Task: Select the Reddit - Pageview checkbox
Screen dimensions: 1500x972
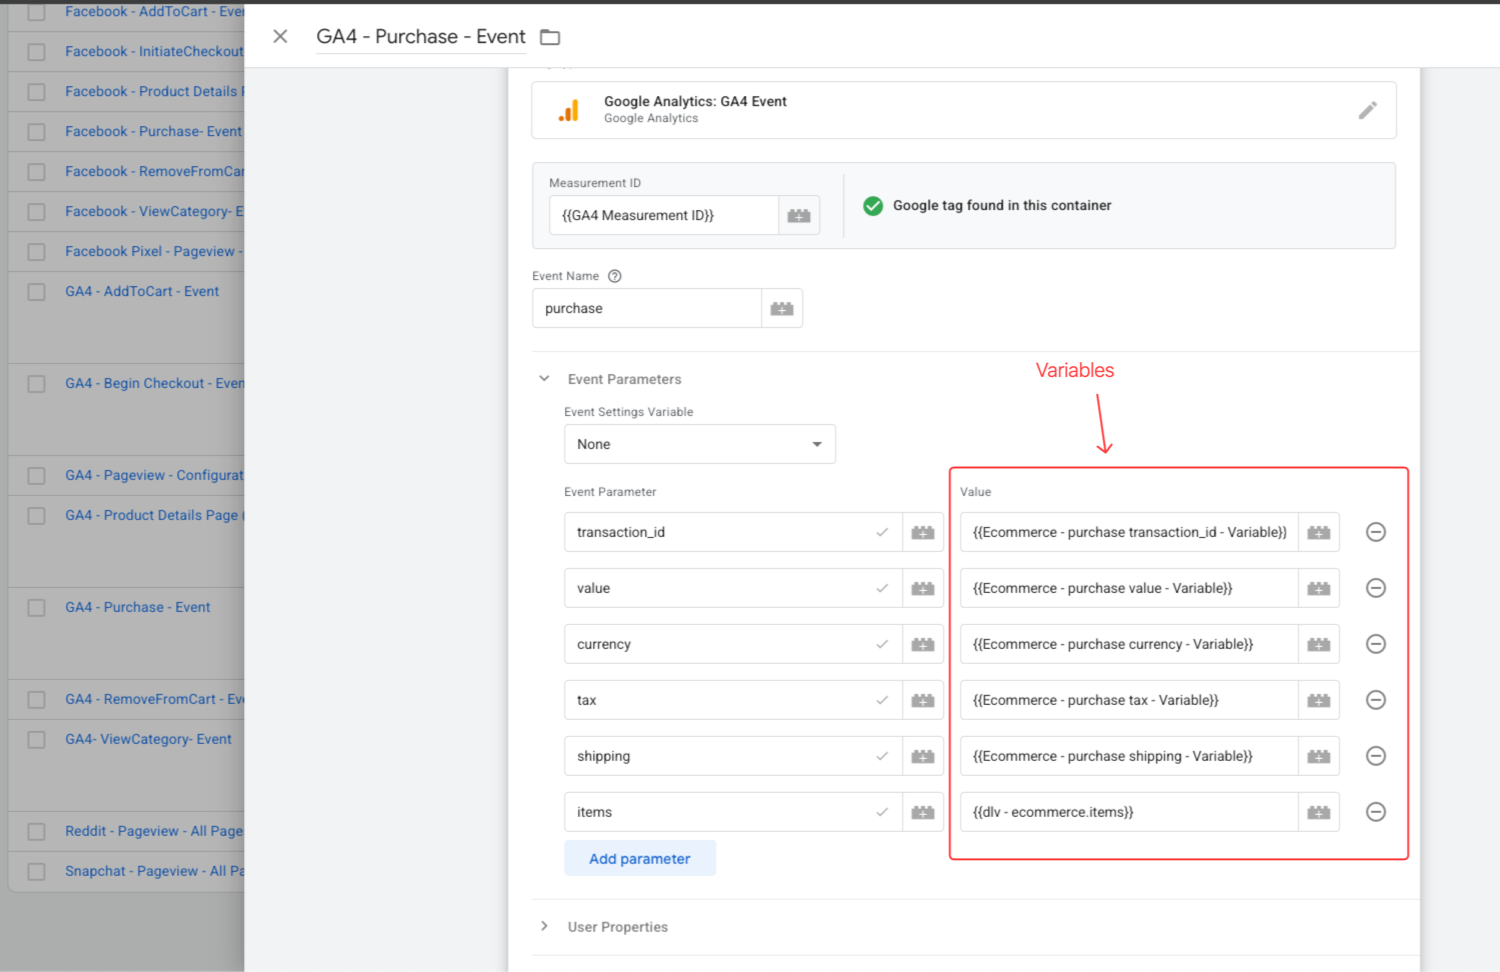Action: [37, 832]
